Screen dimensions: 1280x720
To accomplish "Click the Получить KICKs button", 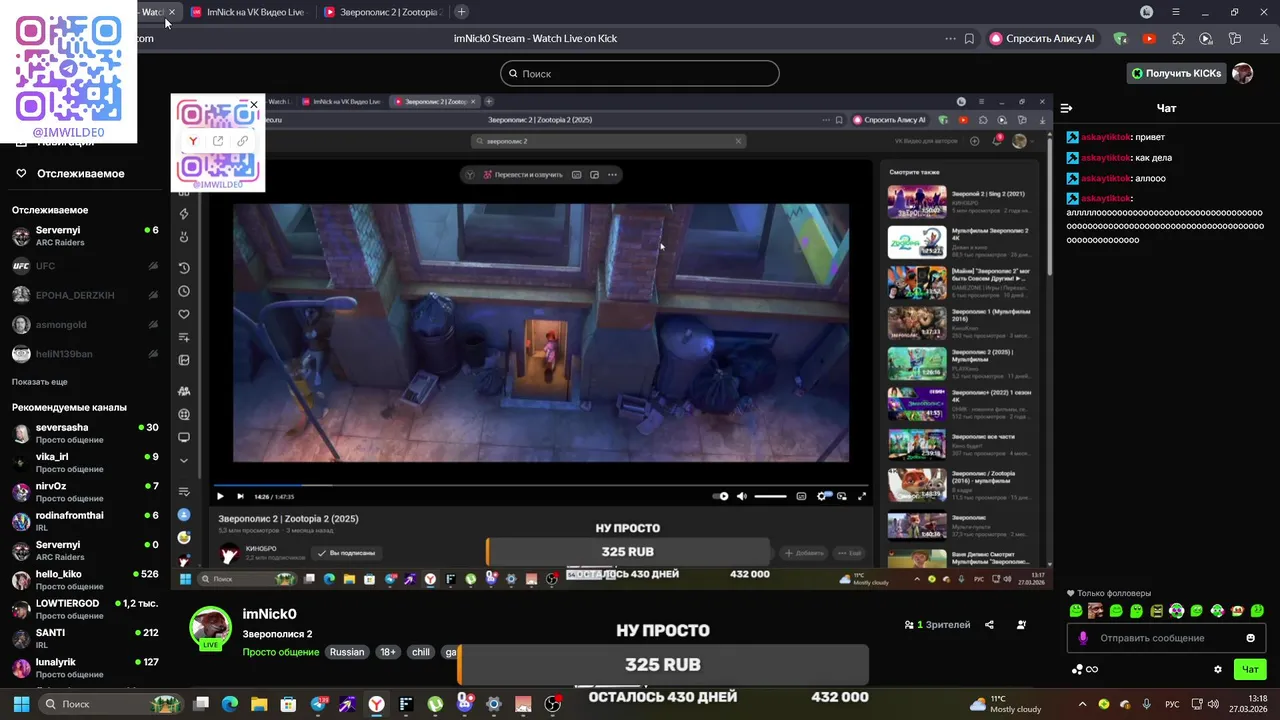I will click(x=1176, y=73).
